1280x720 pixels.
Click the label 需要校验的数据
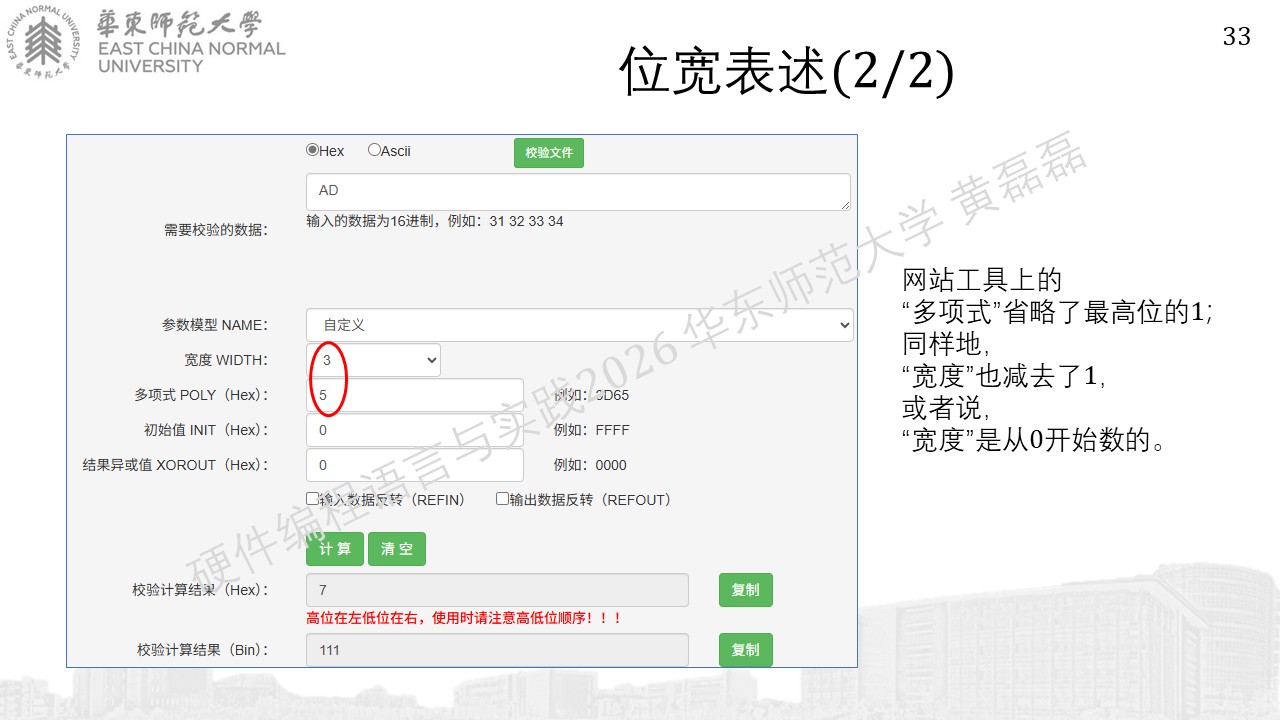tap(216, 230)
